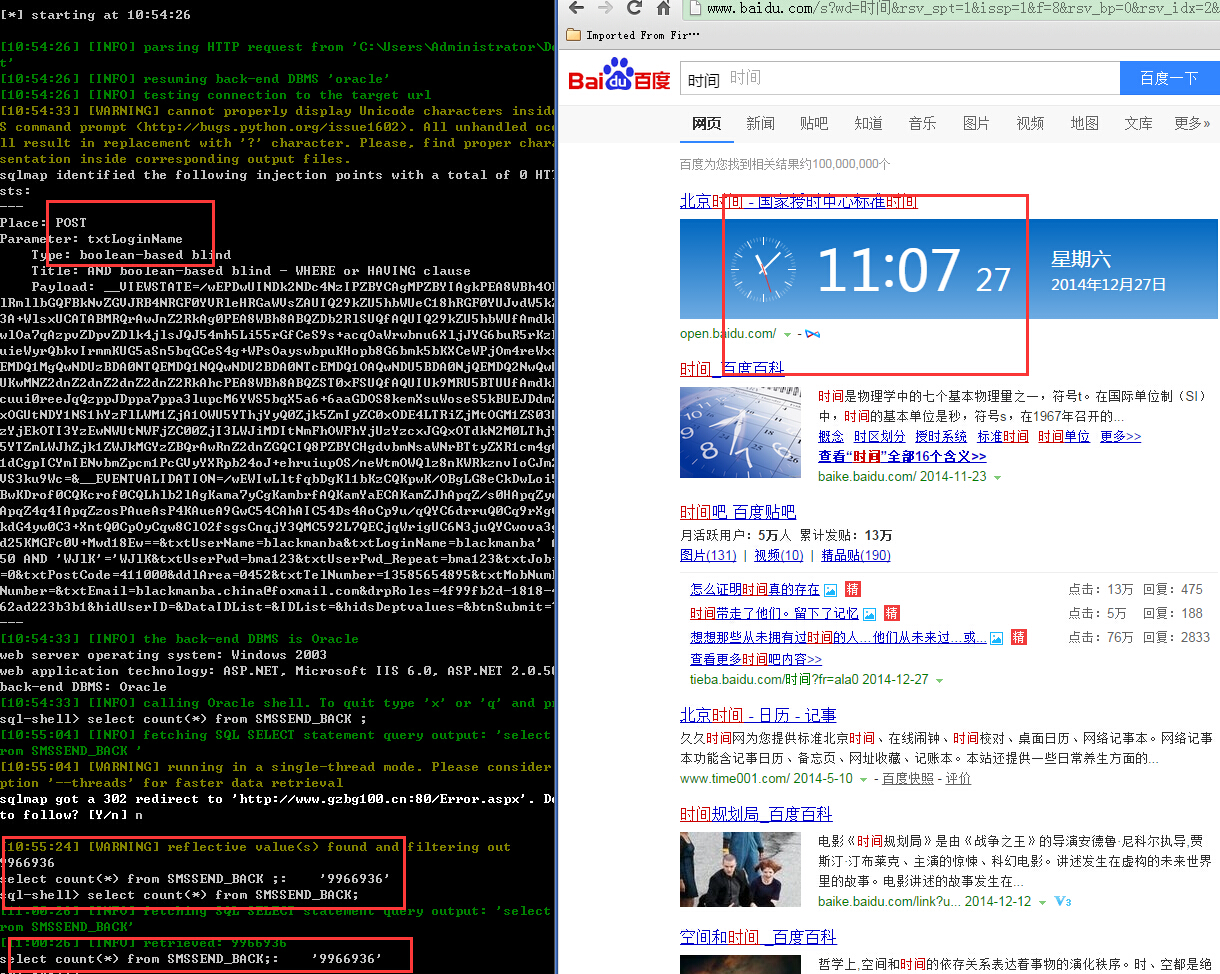The image size is (1220, 974).
Task: Click the 精 badge beside 时间带走了他们
Action: pyautogui.click(x=892, y=613)
